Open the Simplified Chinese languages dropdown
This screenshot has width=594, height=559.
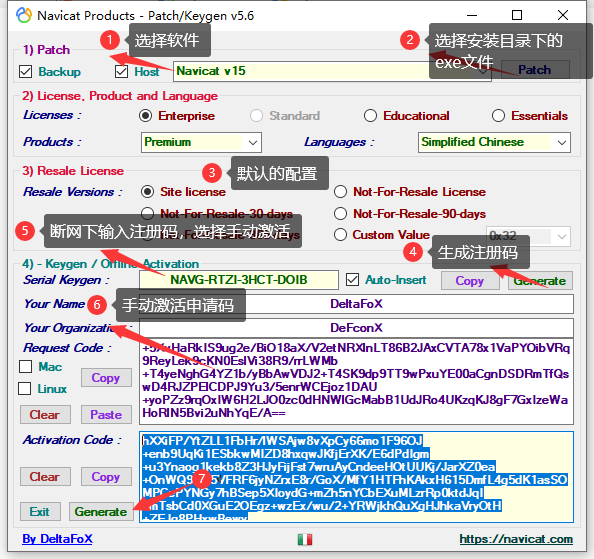tap(494, 142)
